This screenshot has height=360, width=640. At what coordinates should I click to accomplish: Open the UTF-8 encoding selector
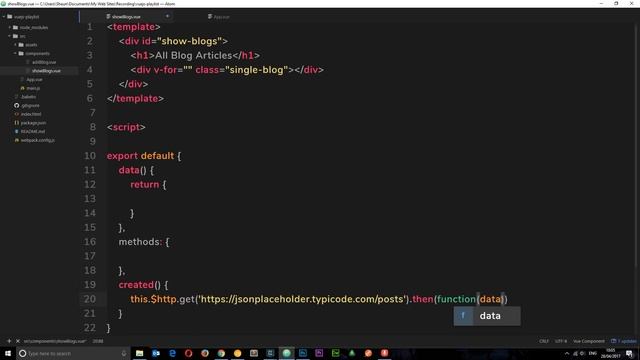[x=561, y=341]
